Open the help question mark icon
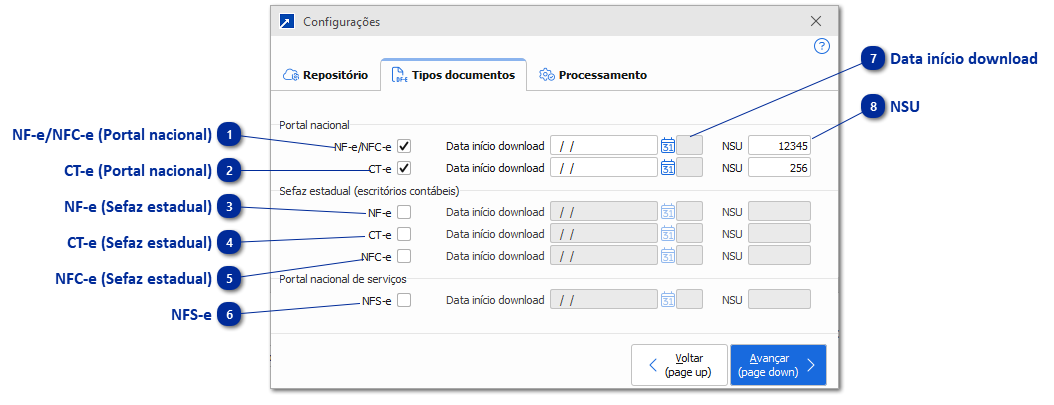1054x405 pixels. coord(821,46)
